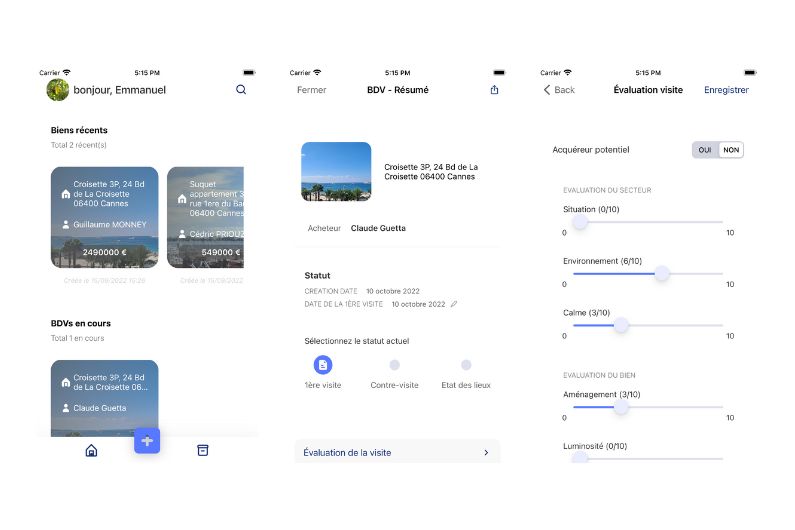This screenshot has width=795, height=530.
Task: Open the Claude Guetta BDV card
Action: (x=104, y=398)
